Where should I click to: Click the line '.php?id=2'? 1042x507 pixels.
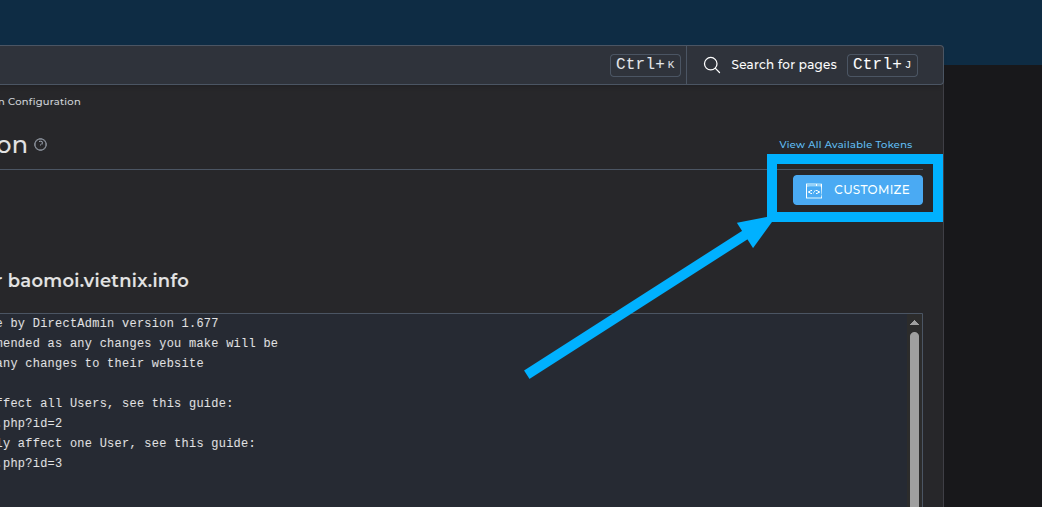(x=31, y=423)
